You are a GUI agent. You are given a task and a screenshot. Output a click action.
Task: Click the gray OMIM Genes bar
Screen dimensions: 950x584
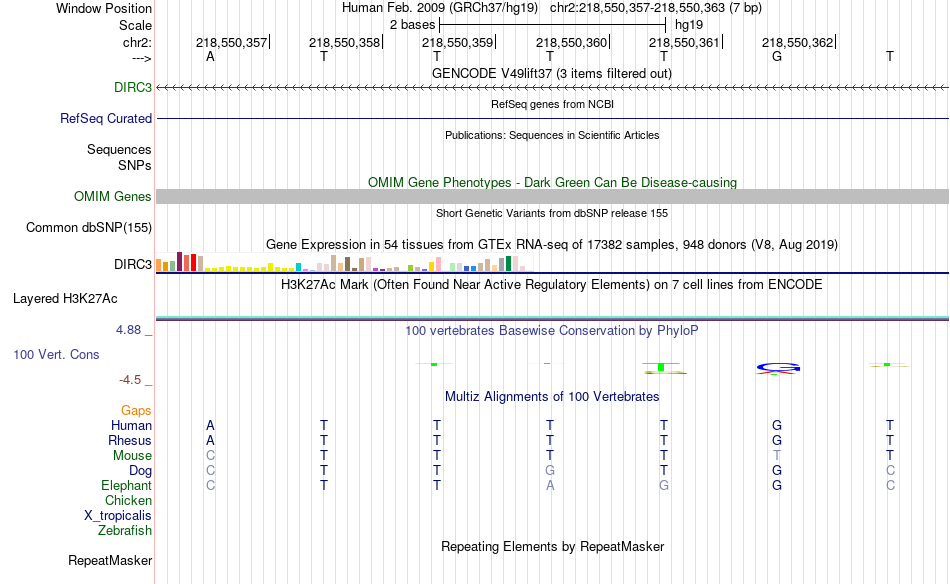(x=553, y=196)
